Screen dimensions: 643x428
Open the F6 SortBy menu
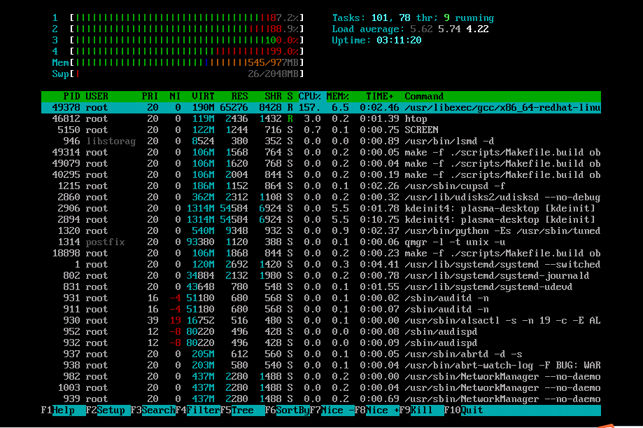tap(287, 410)
